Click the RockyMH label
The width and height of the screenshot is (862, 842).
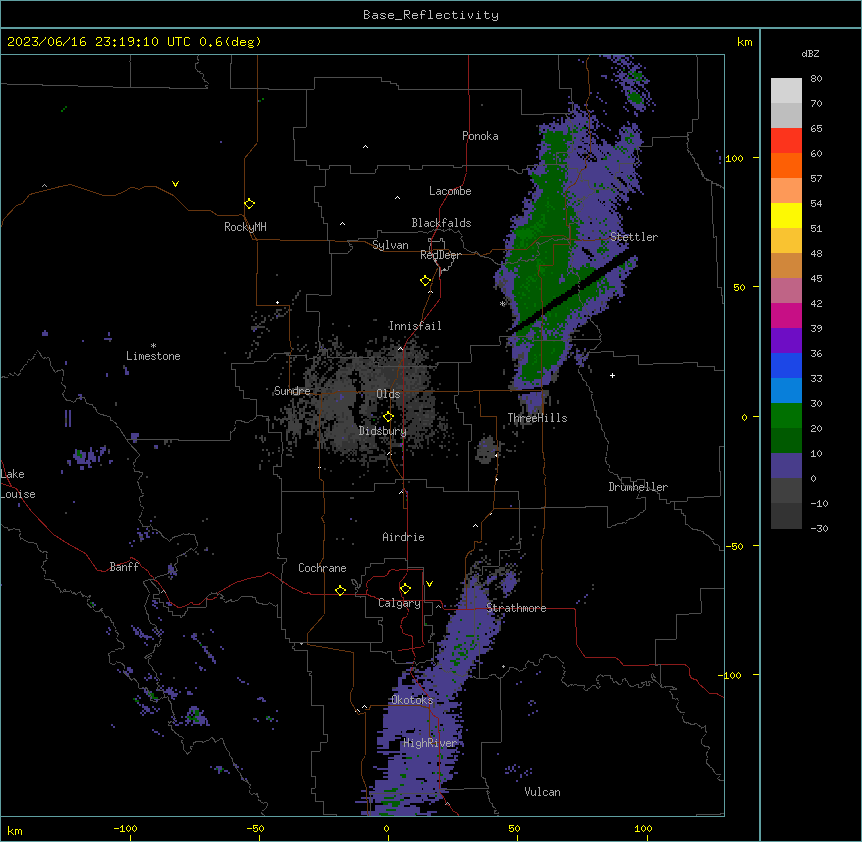tap(245, 227)
